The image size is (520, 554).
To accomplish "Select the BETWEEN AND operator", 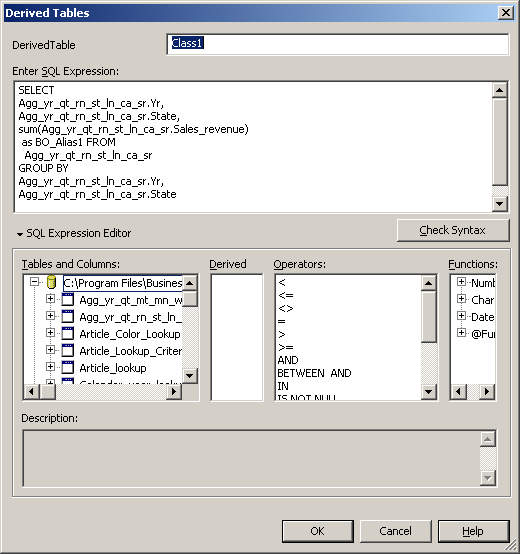I will coord(314,373).
